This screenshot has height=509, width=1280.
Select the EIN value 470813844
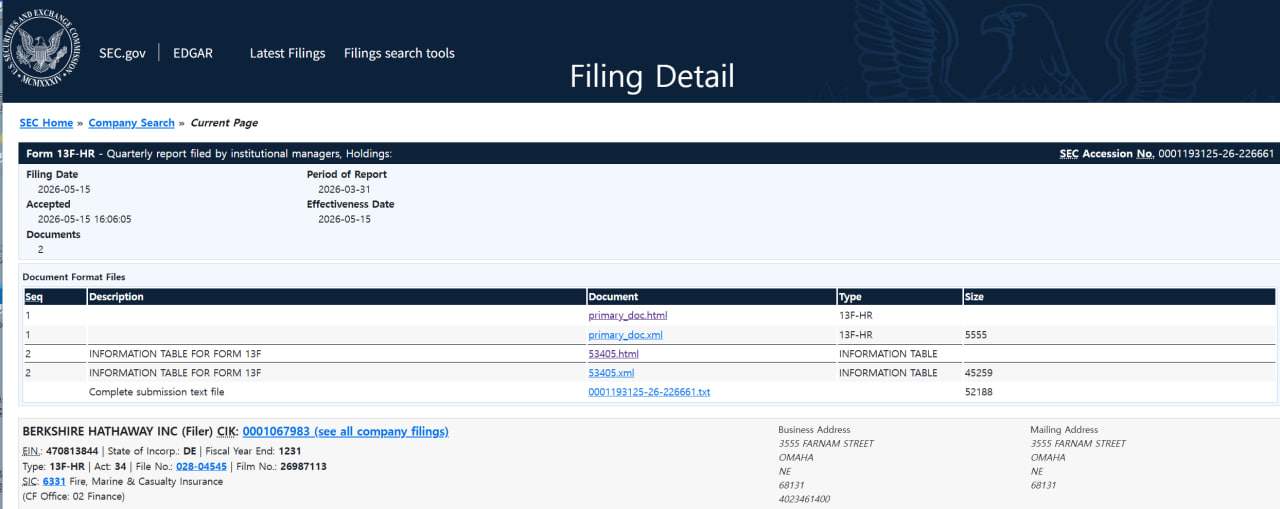point(74,452)
